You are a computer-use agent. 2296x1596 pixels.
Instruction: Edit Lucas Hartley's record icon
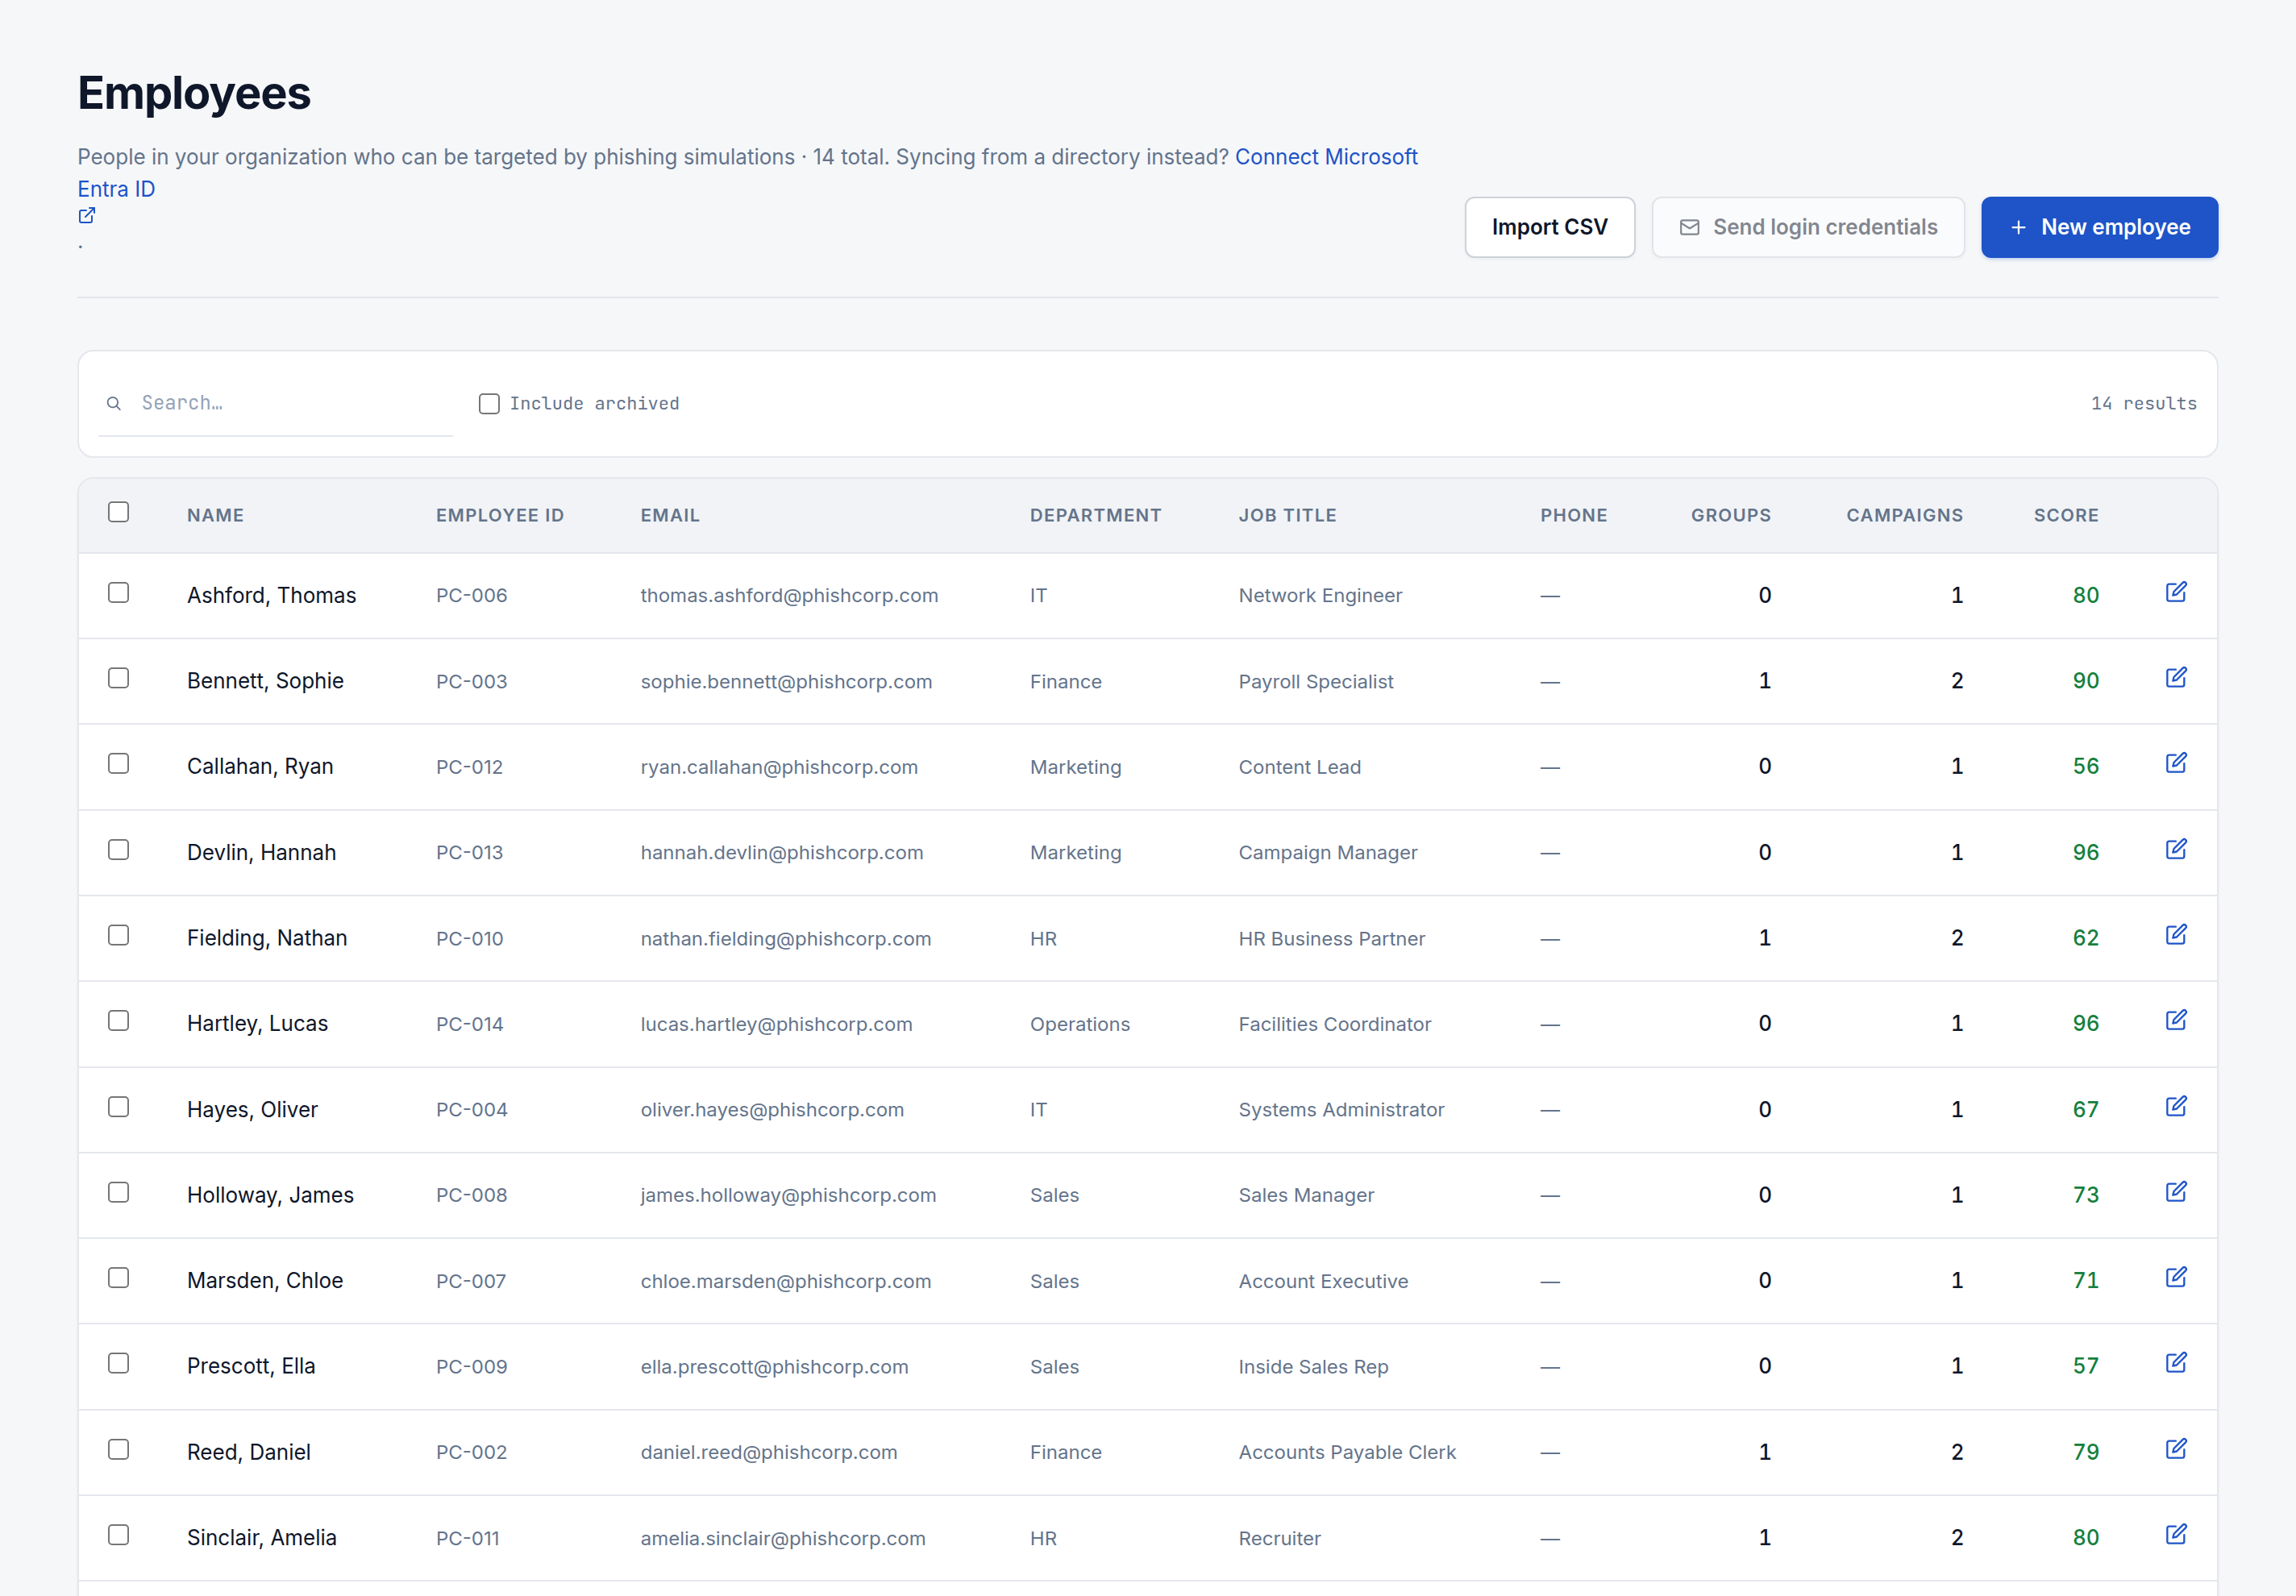pos(2176,1020)
